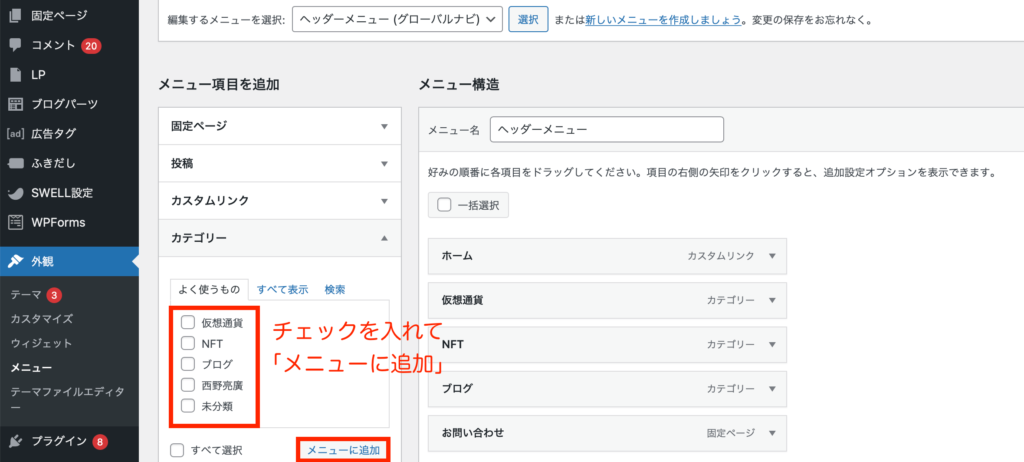Click the theme updates badge 3

(54, 295)
